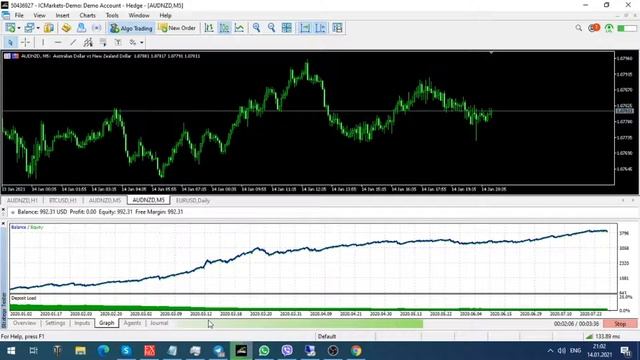Open Microsoft Edge from the taskbar

[x=103, y=351]
